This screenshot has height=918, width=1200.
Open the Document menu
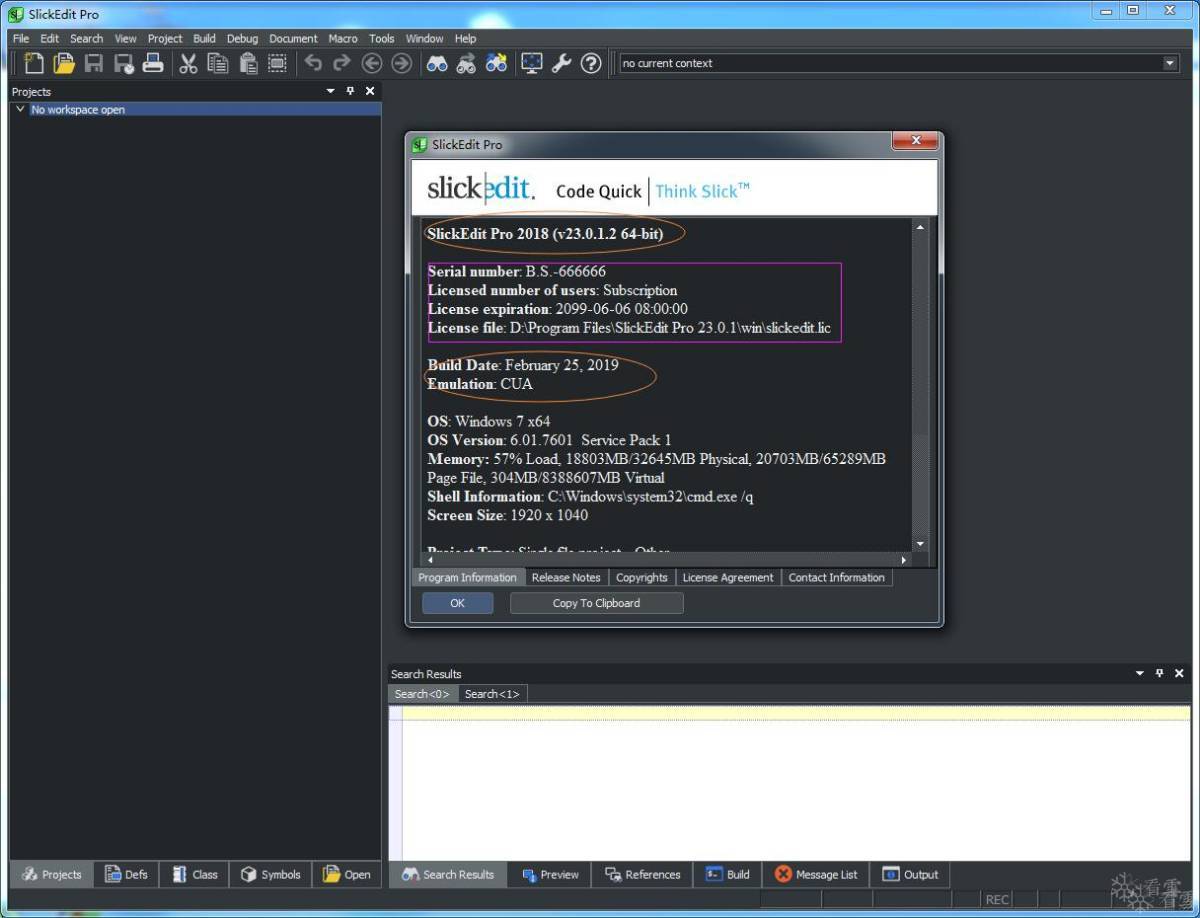pos(293,38)
